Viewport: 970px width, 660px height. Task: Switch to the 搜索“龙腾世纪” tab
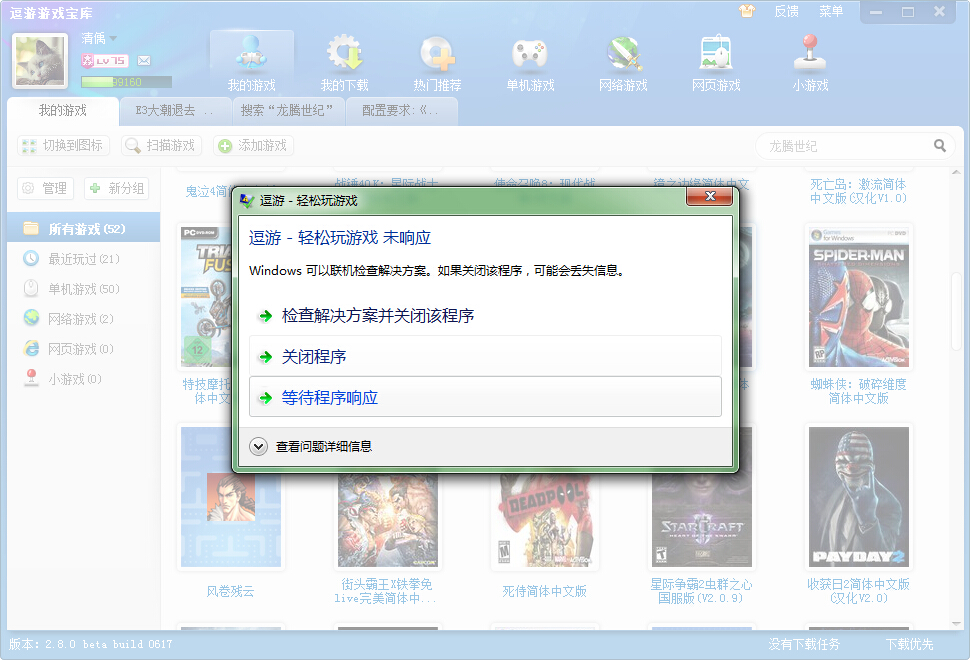coord(286,111)
